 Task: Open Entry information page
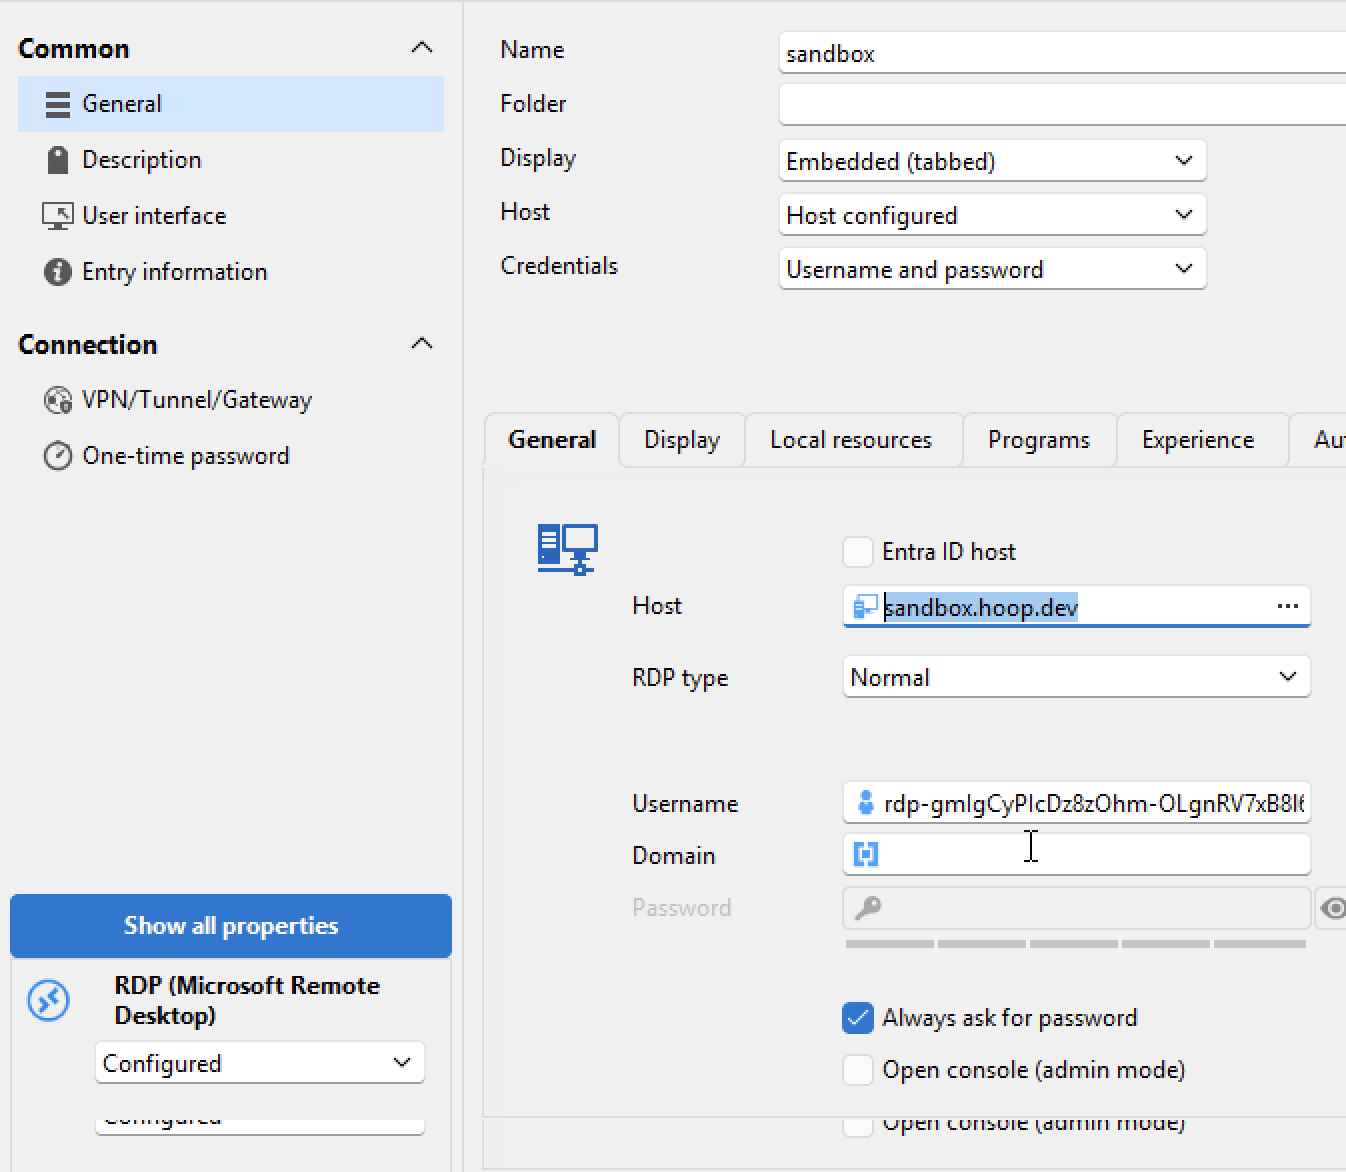click(x=174, y=272)
